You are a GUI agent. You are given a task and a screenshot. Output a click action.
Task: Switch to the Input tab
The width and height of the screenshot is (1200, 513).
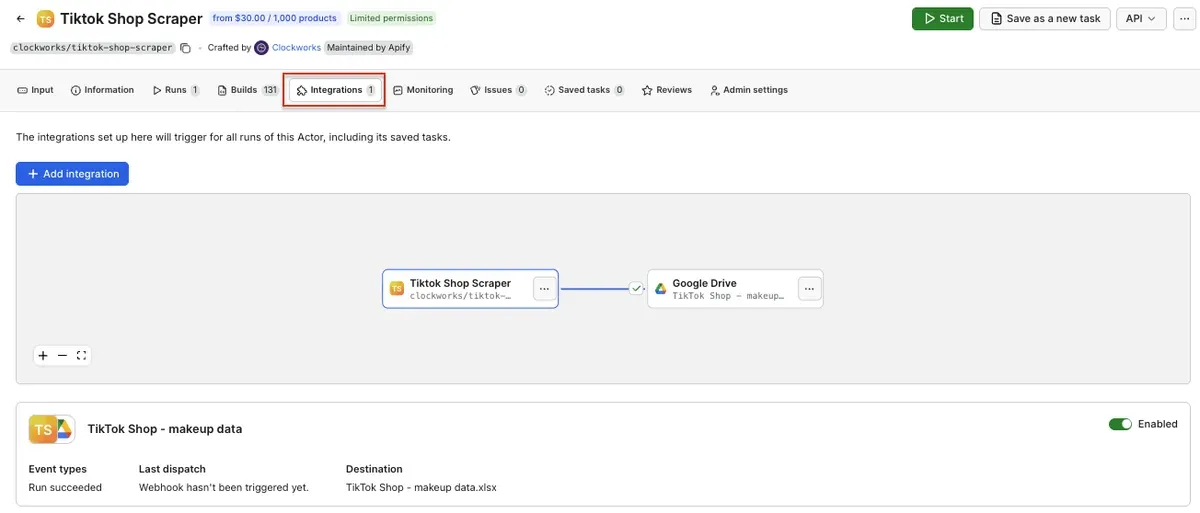[x=36, y=90]
